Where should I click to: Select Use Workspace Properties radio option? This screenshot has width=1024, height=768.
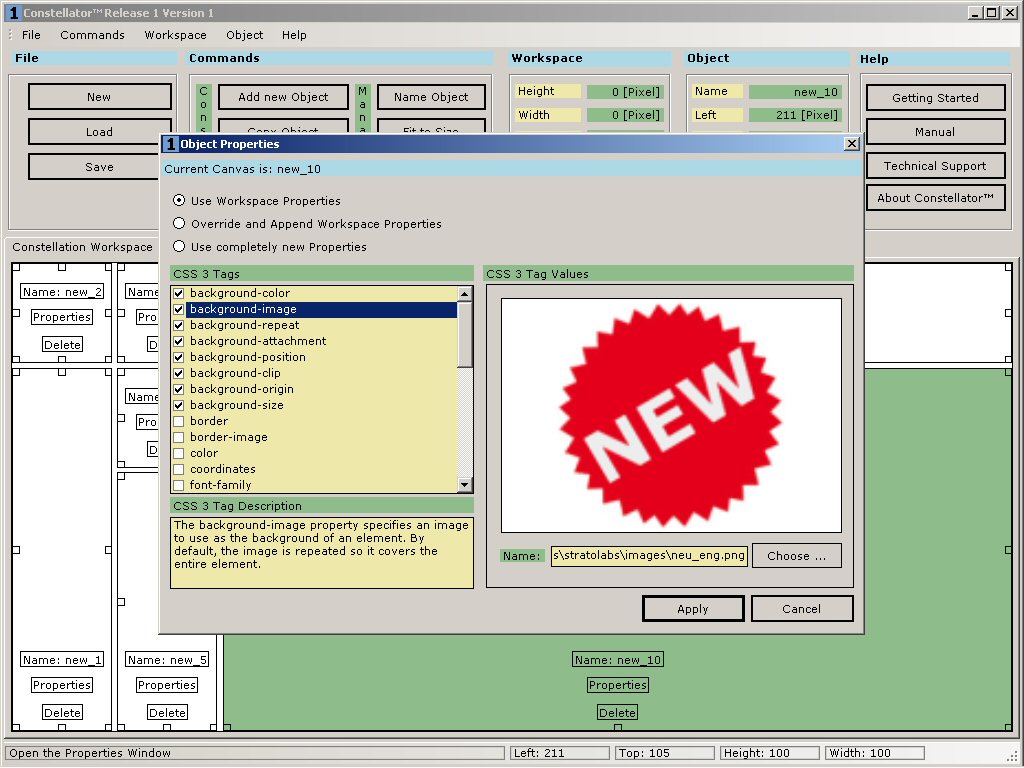click(179, 201)
